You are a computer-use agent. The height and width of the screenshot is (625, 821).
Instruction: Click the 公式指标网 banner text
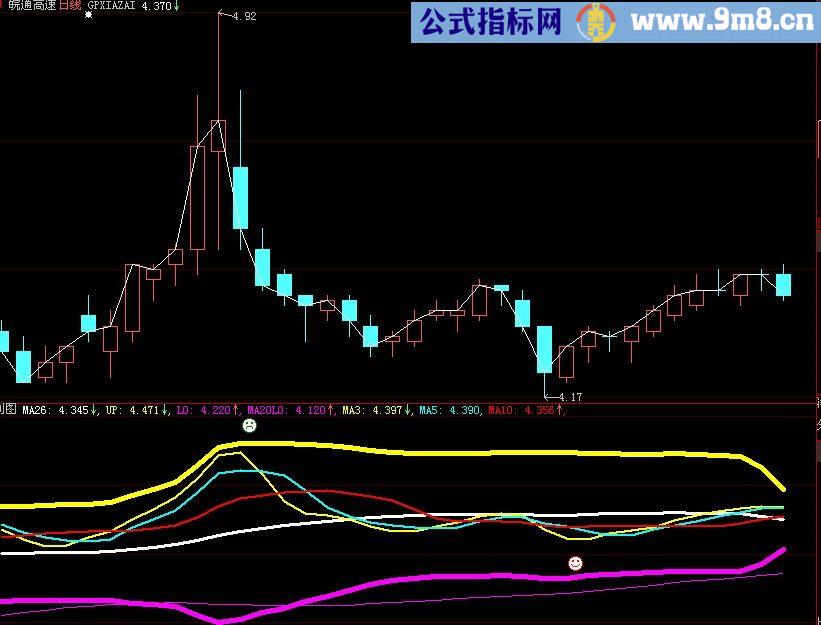[x=490, y=20]
